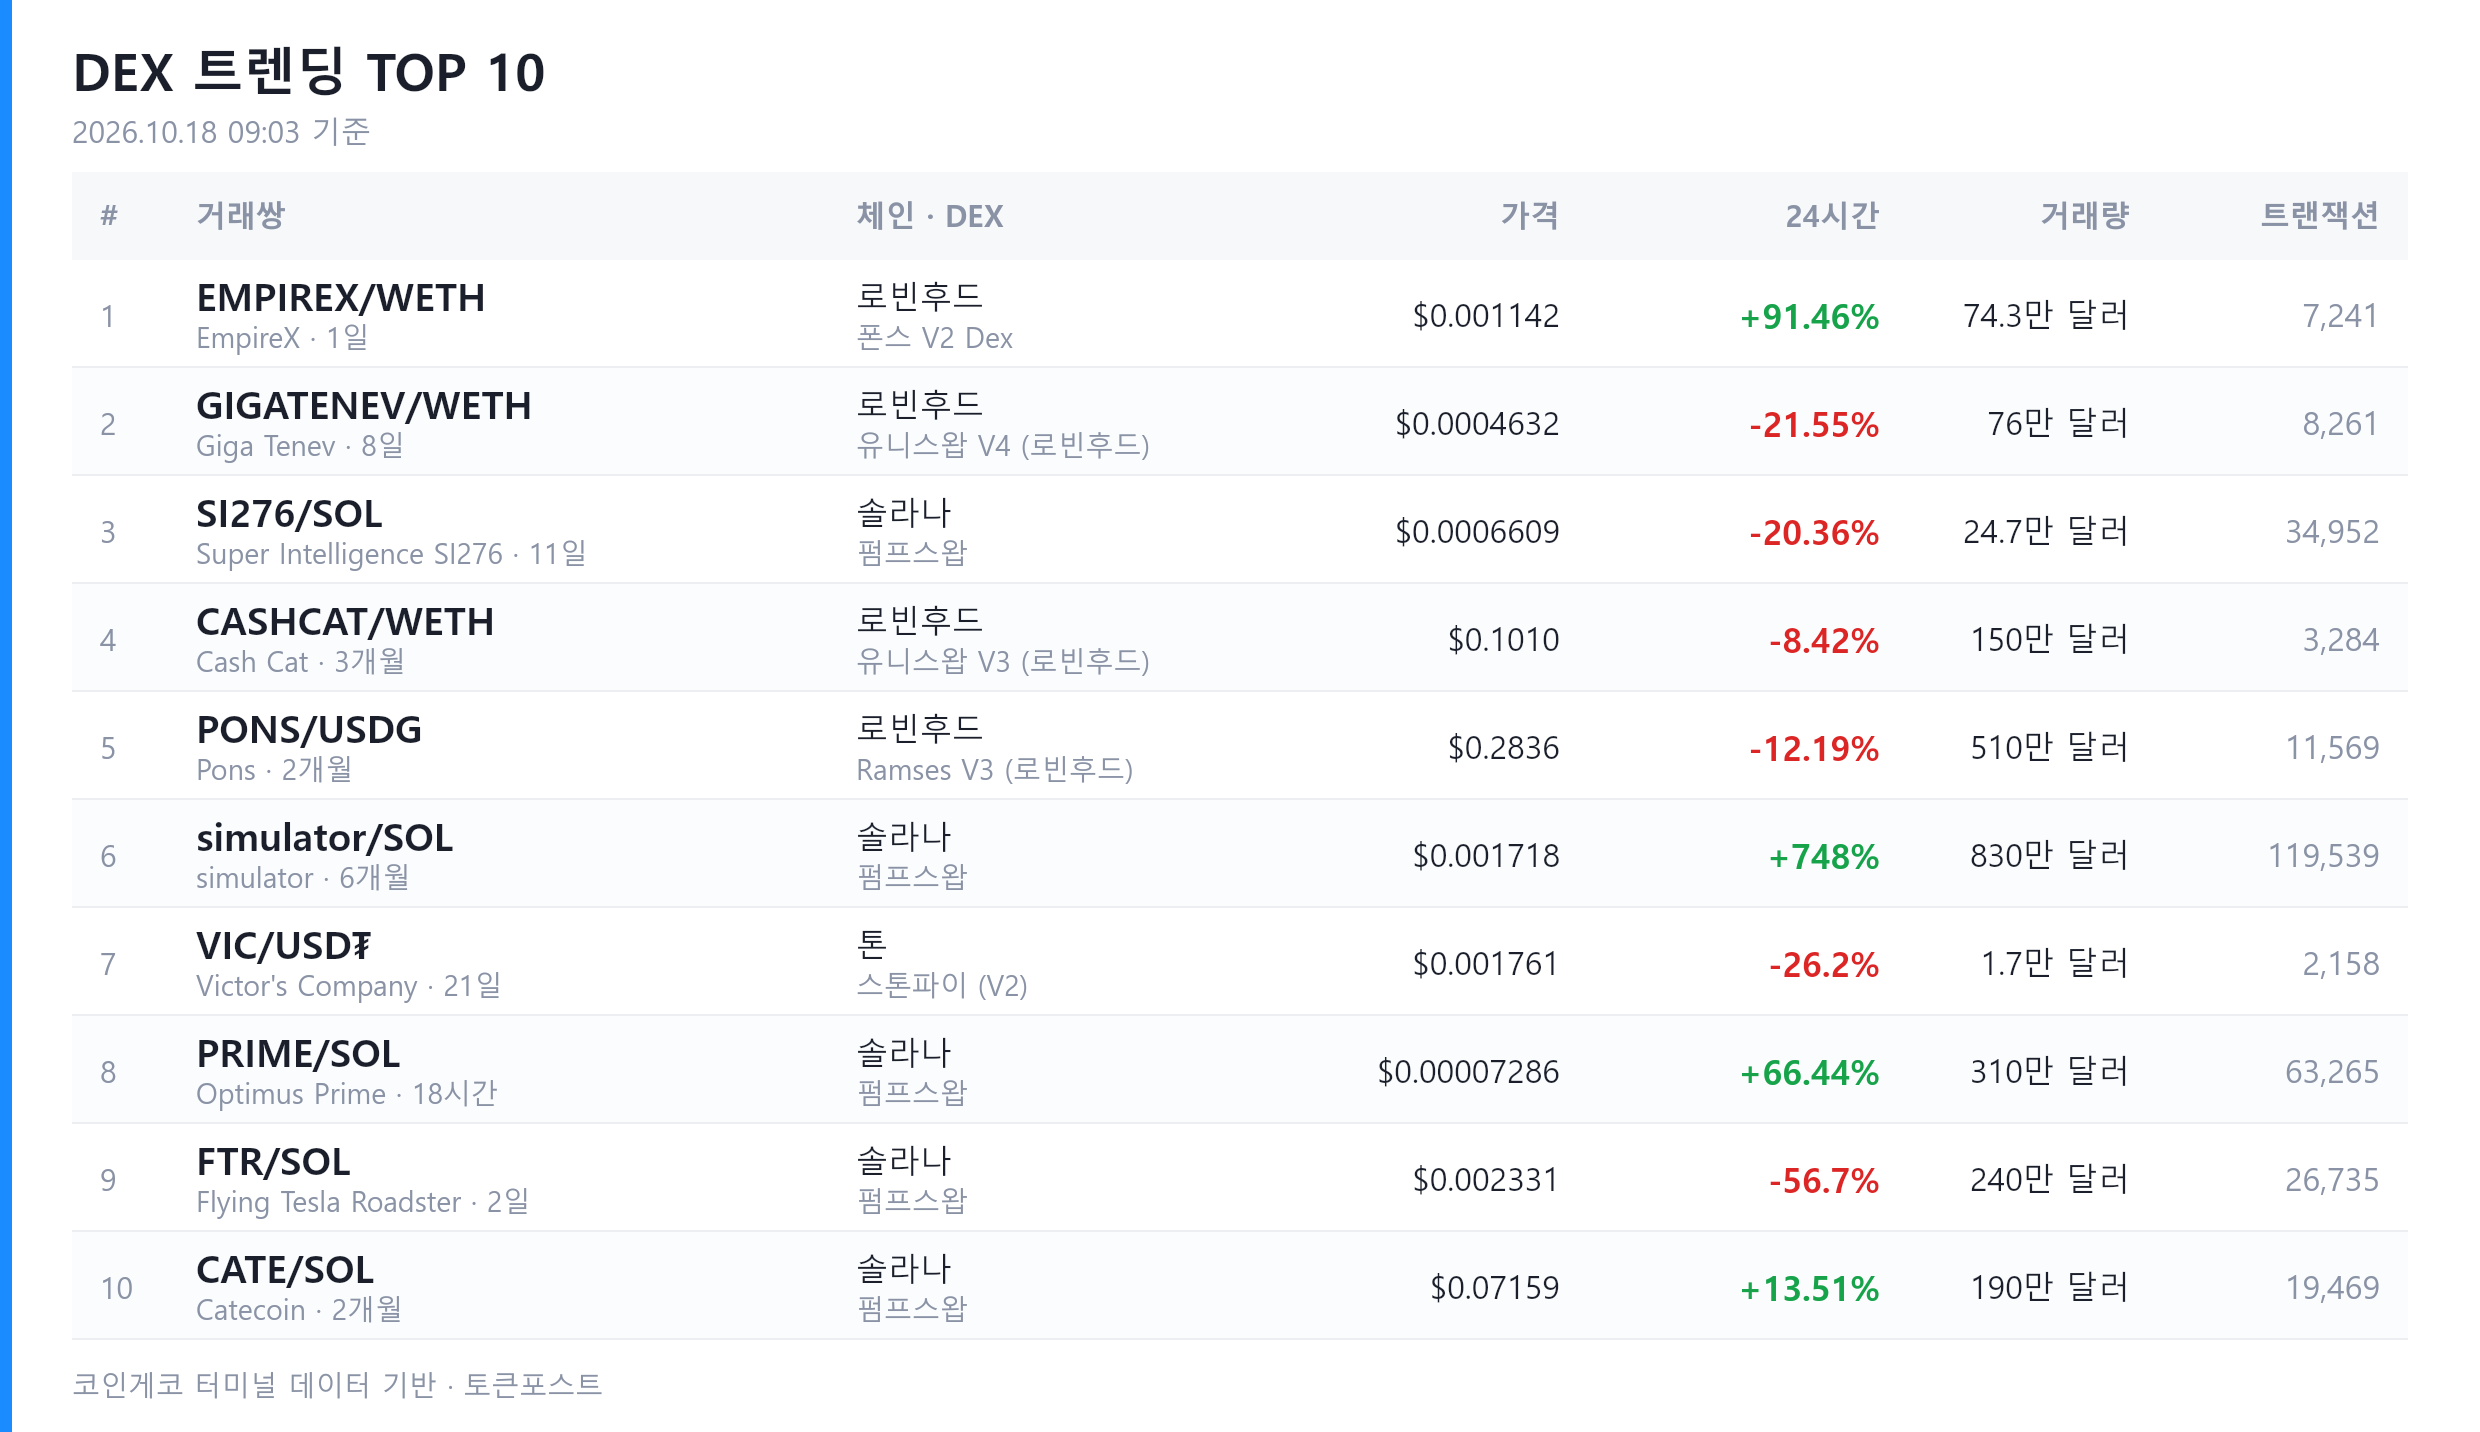This screenshot has height=1432, width=2480.
Task: Click the Optimus Prime · 18시간 subtitle
Action: point(346,1094)
